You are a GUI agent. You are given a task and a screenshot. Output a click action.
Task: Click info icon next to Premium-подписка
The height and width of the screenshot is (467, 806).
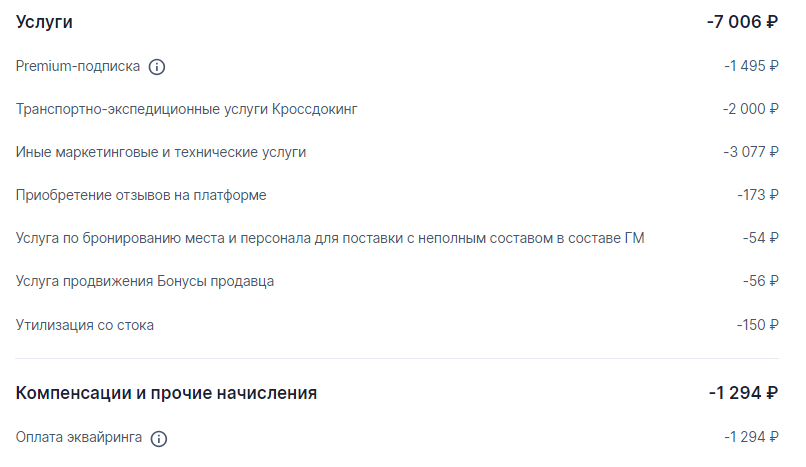click(x=157, y=67)
